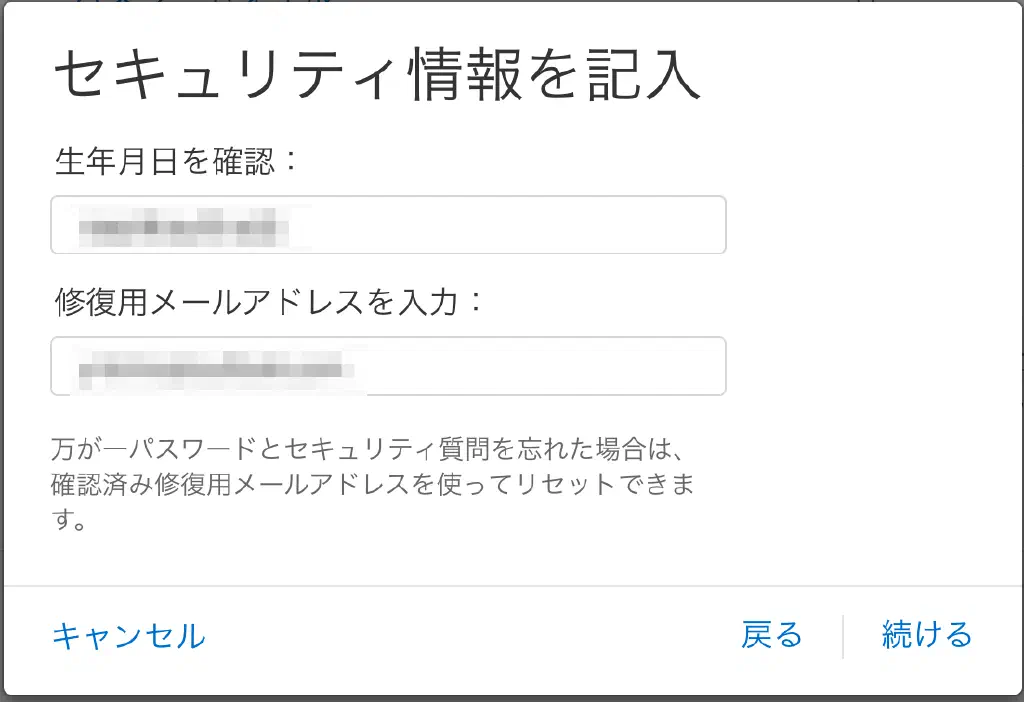Click the キャンセル link
Screen dimensions: 1024x702
[128, 636]
